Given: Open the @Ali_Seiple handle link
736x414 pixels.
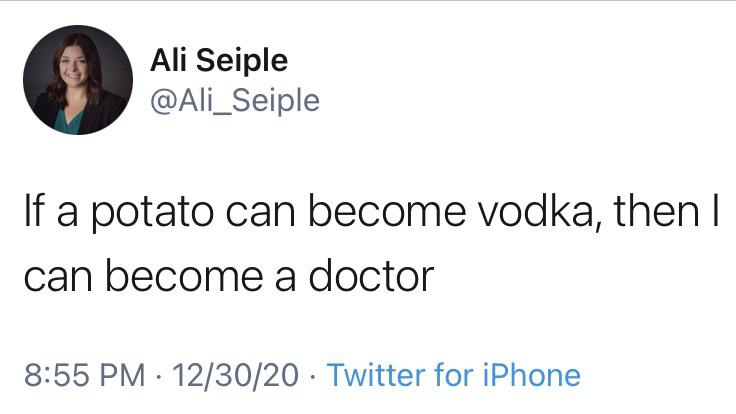Looking at the screenshot, I should coord(234,100).
